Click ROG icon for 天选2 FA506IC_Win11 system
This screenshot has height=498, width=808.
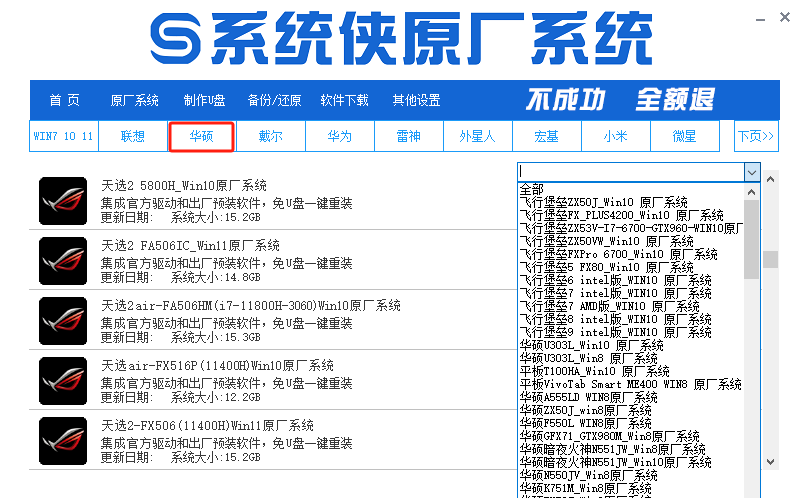pos(63,261)
